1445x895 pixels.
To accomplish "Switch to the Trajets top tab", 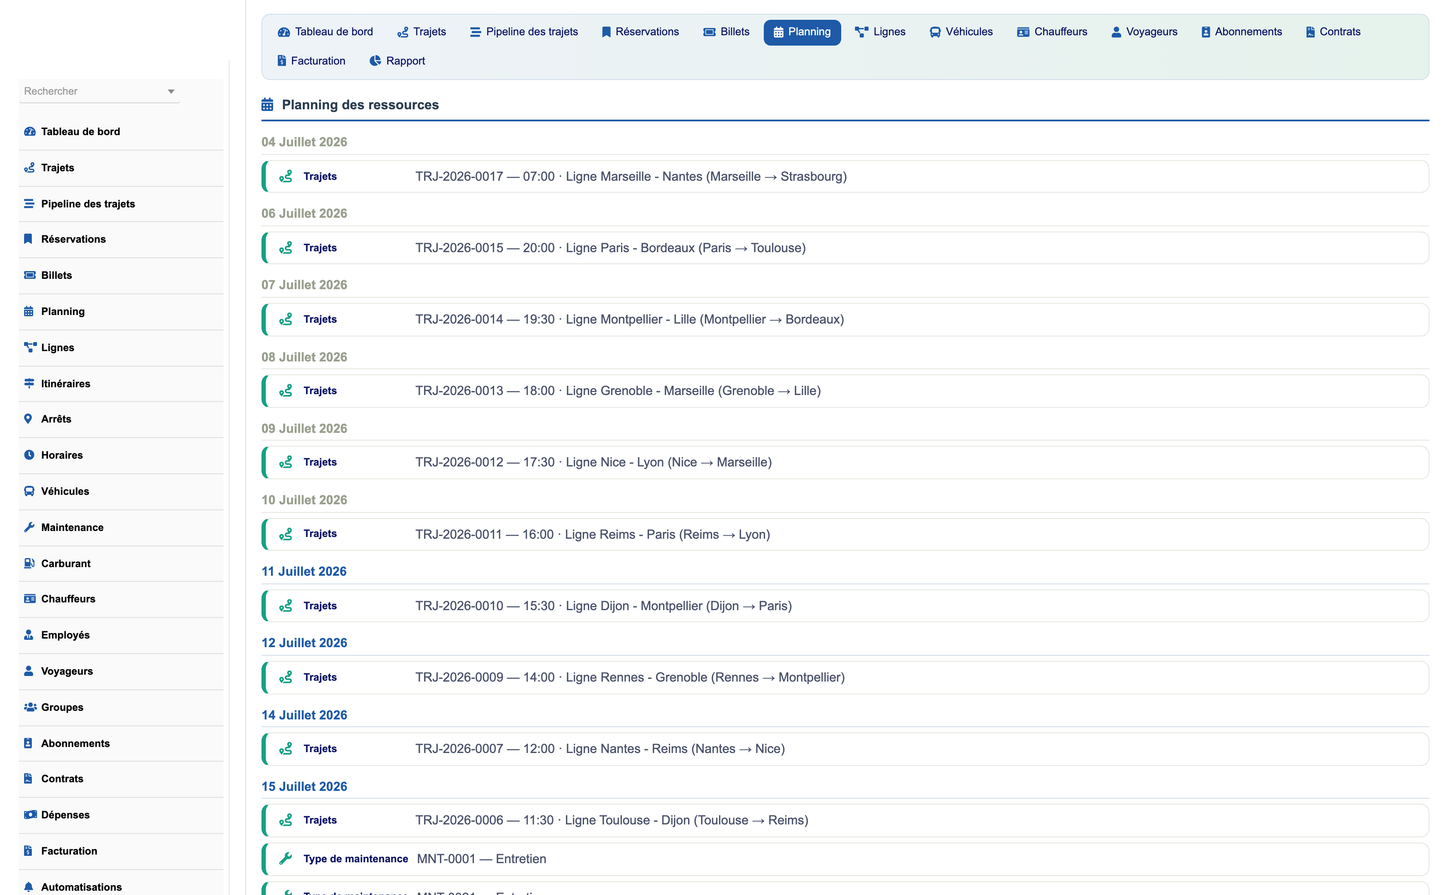I will pos(422,32).
